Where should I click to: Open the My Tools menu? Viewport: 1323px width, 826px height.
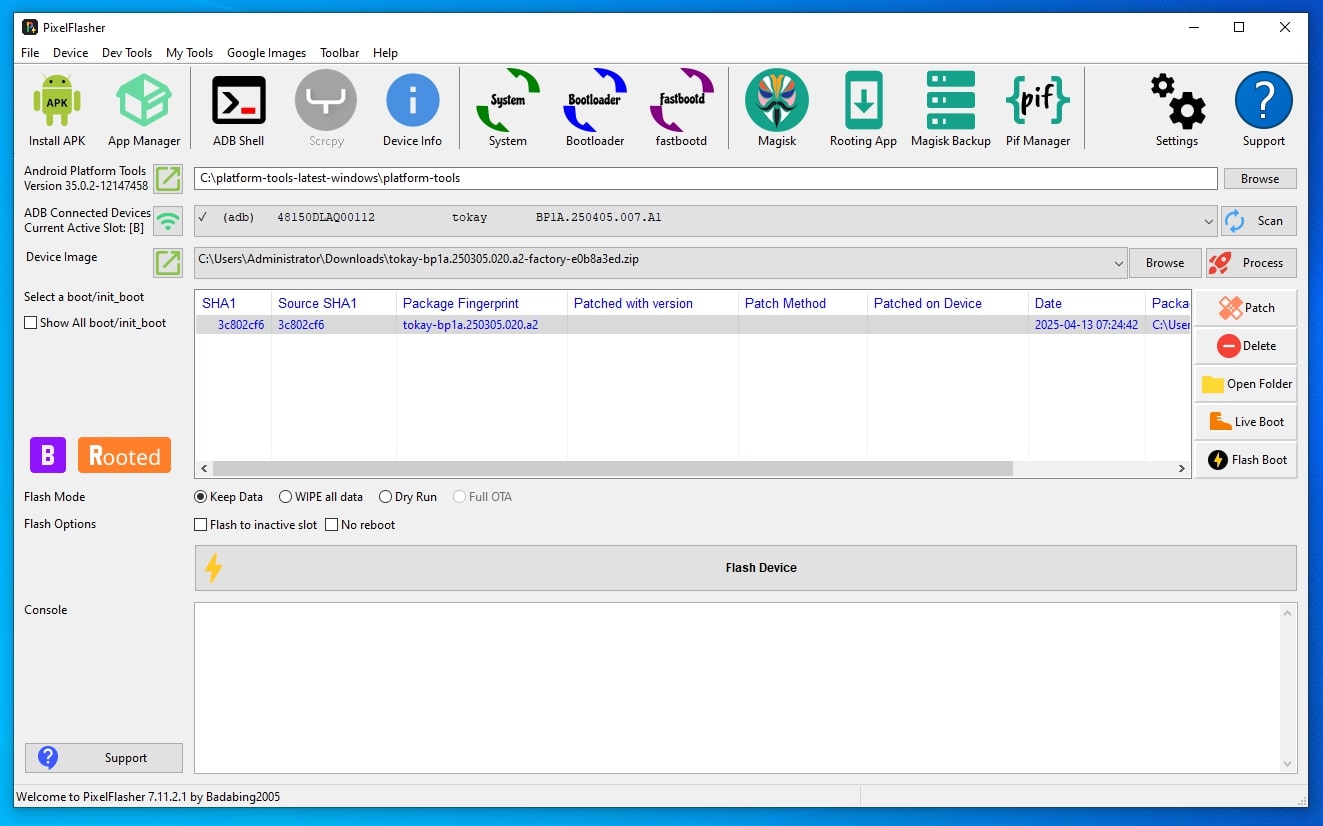[190, 53]
